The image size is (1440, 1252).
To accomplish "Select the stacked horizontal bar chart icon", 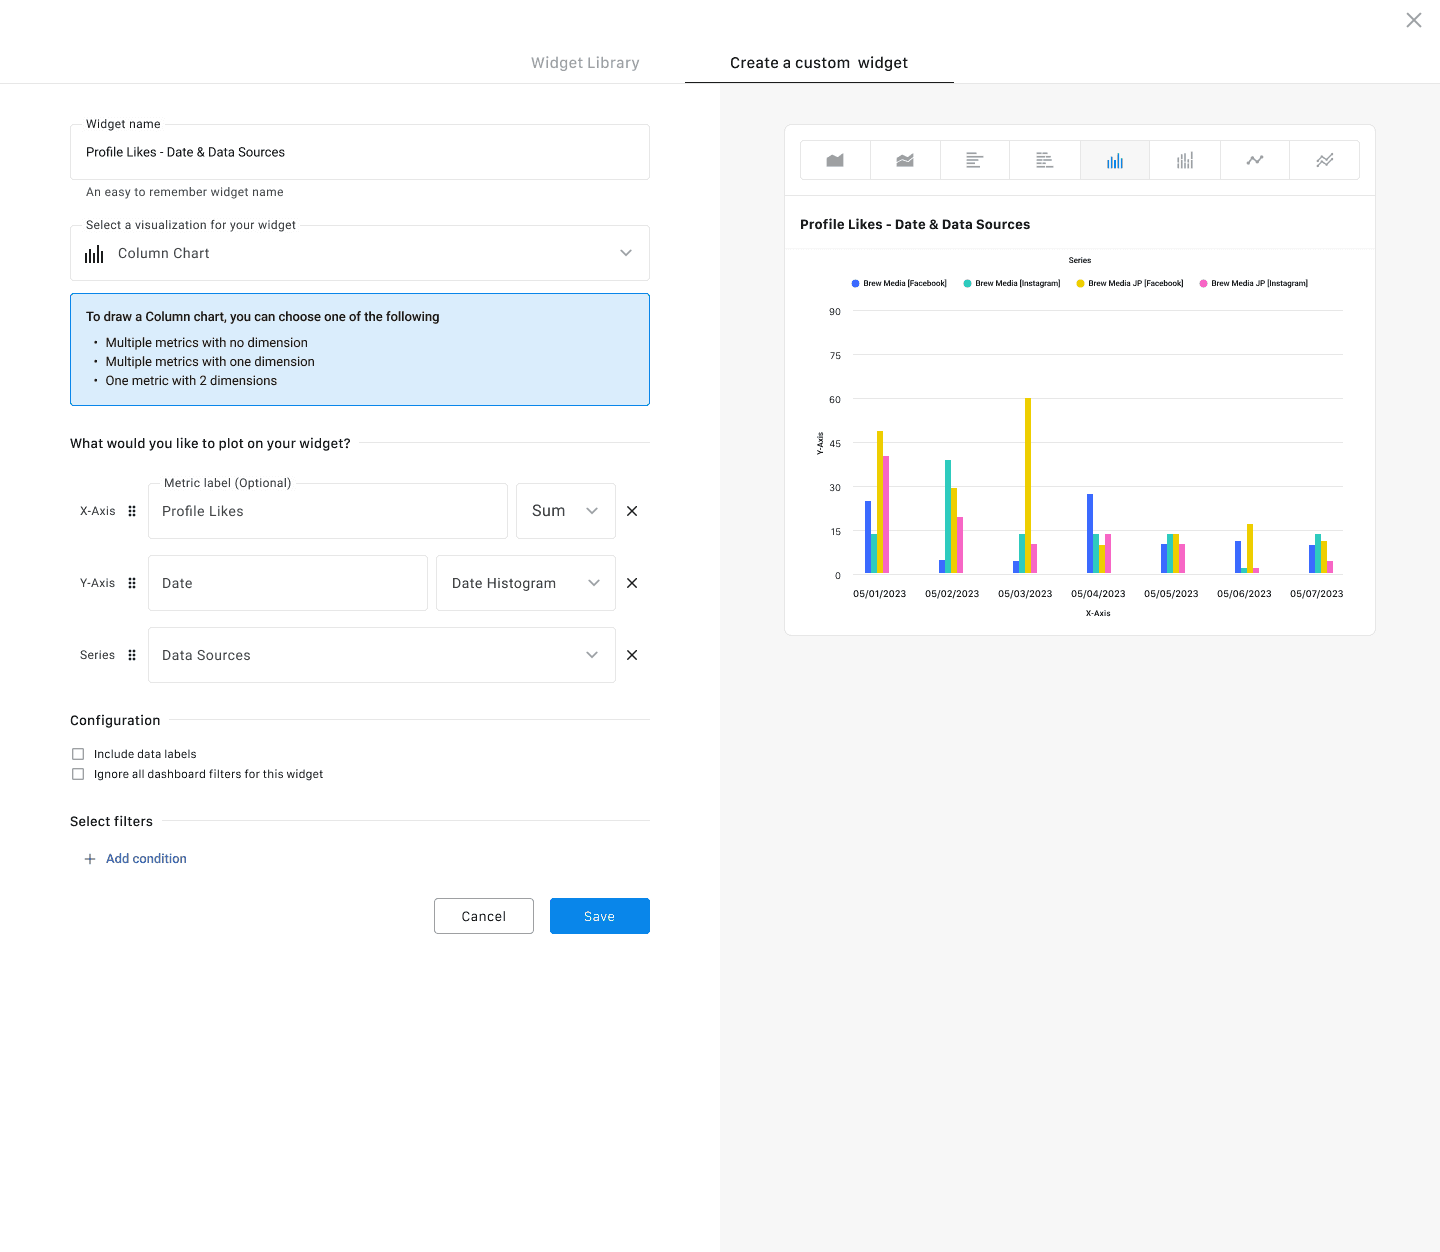I will pyautogui.click(x=1045, y=160).
